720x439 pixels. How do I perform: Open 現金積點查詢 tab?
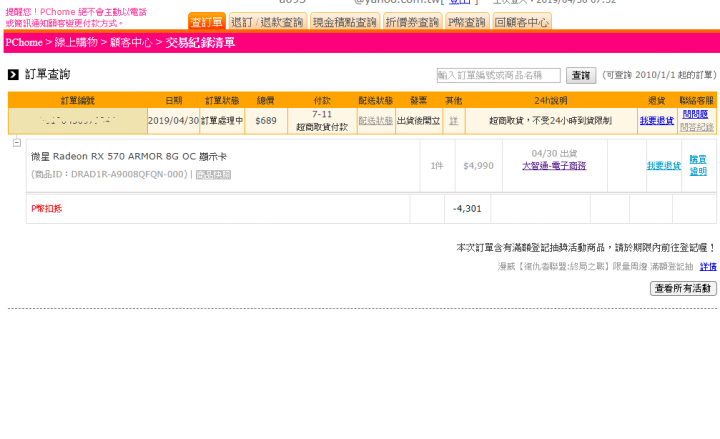pos(345,22)
